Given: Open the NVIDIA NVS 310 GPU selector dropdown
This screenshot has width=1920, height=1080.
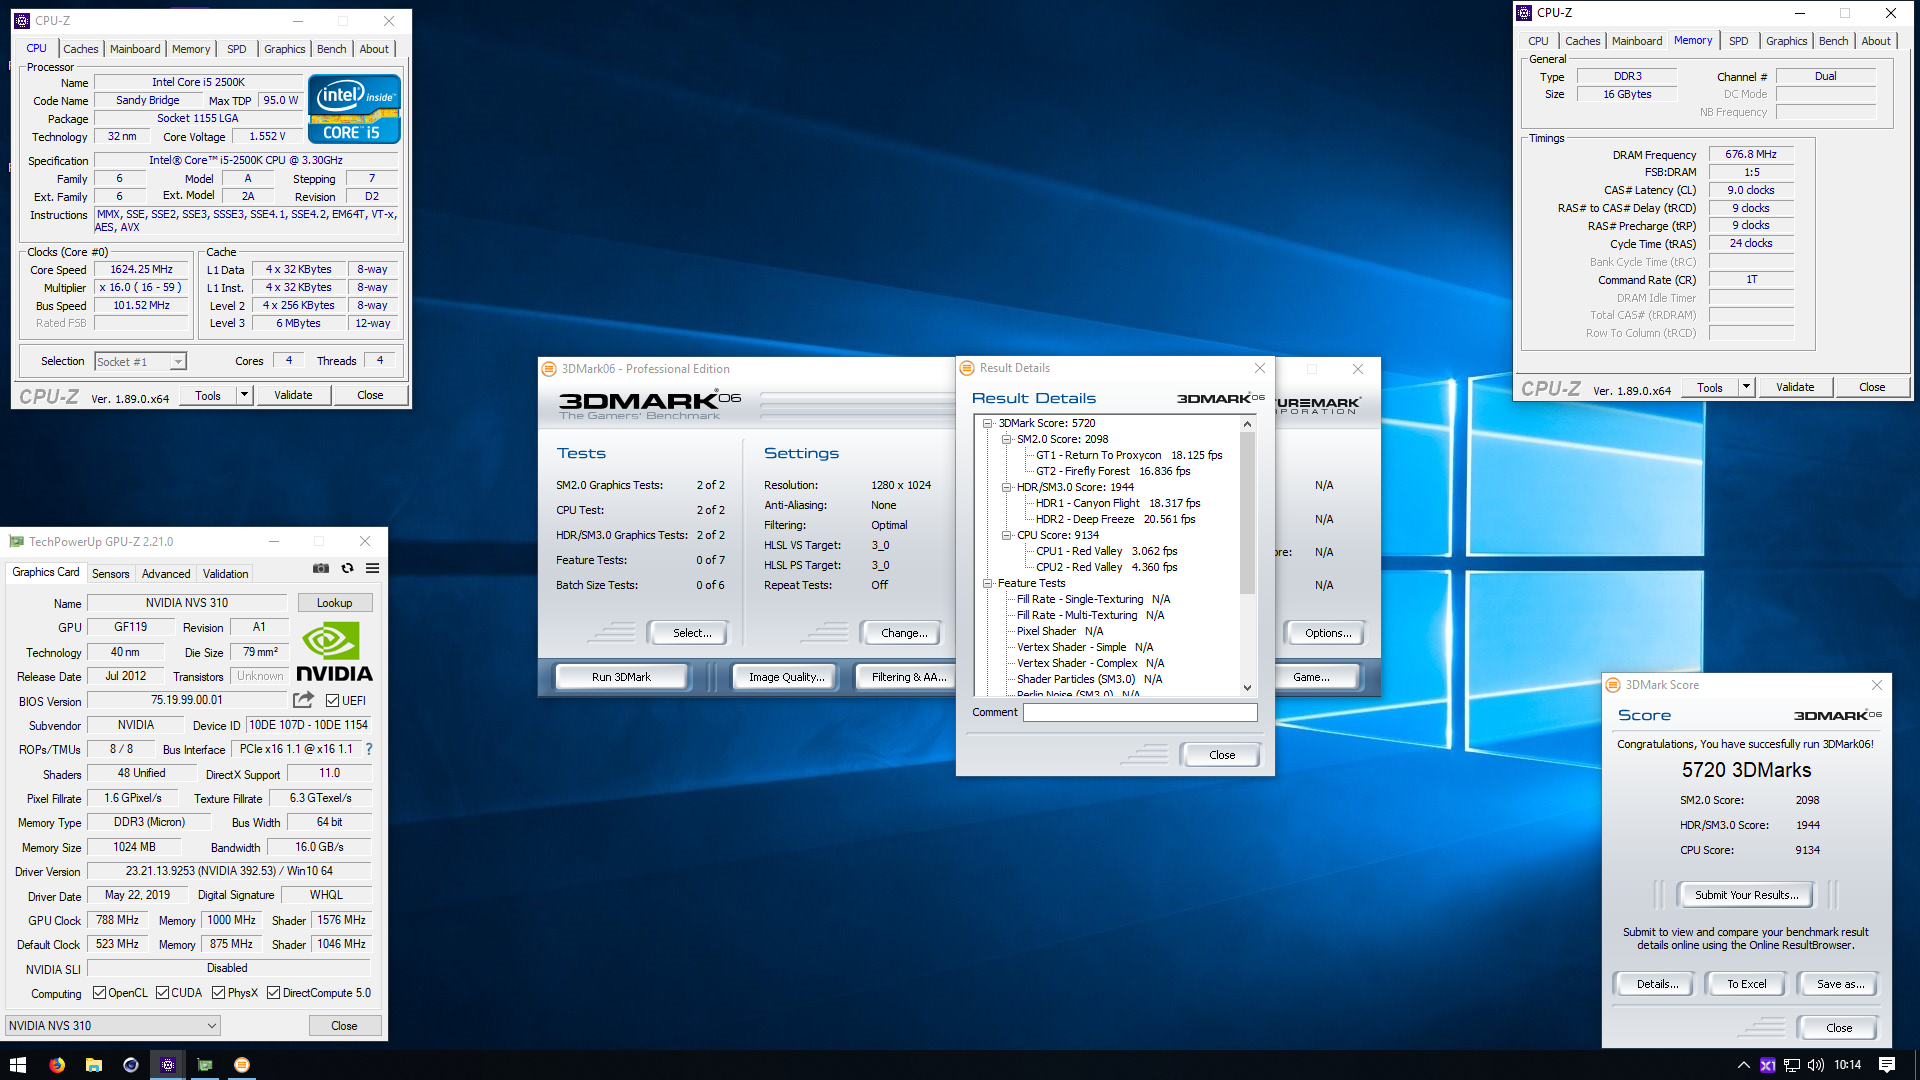Looking at the screenshot, I should pos(113,1025).
